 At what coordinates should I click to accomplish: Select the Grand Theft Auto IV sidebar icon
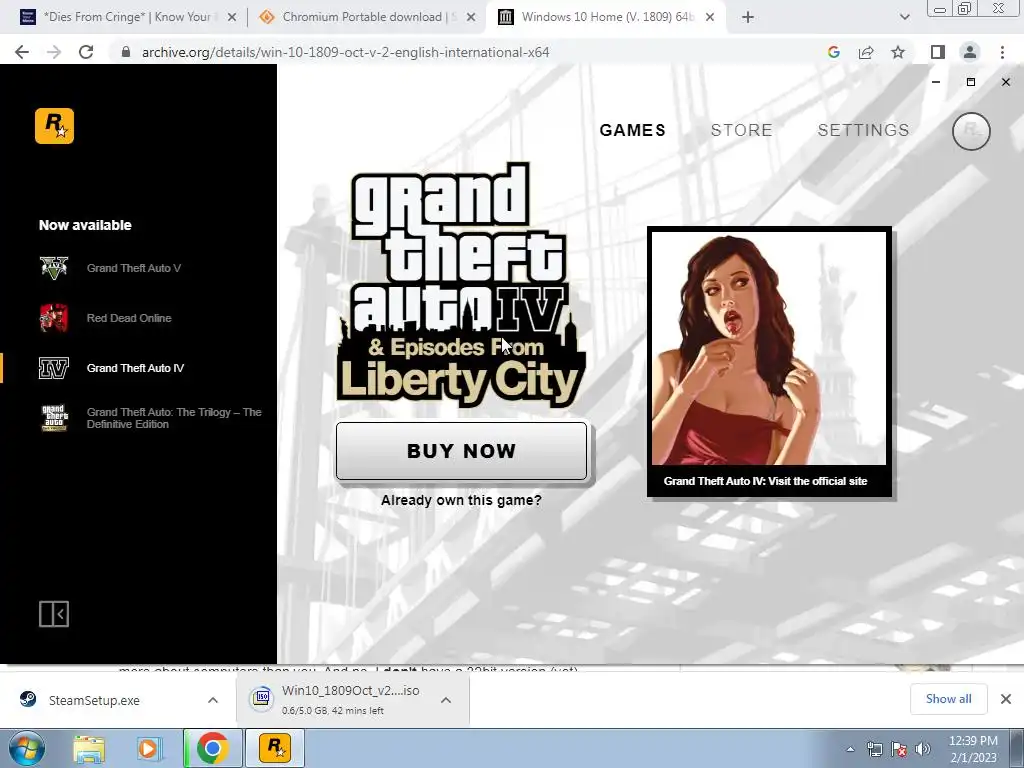point(54,368)
